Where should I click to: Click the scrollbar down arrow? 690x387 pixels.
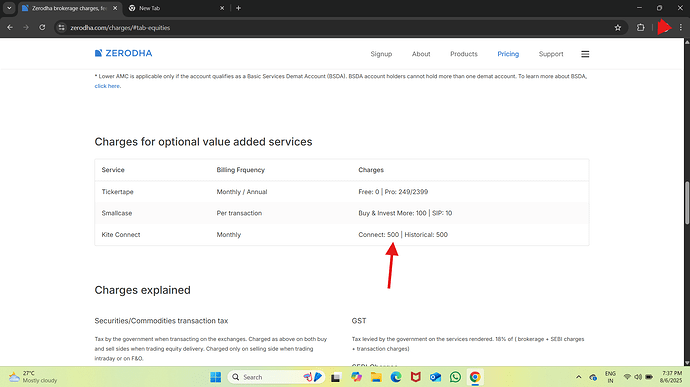(687, 363)
